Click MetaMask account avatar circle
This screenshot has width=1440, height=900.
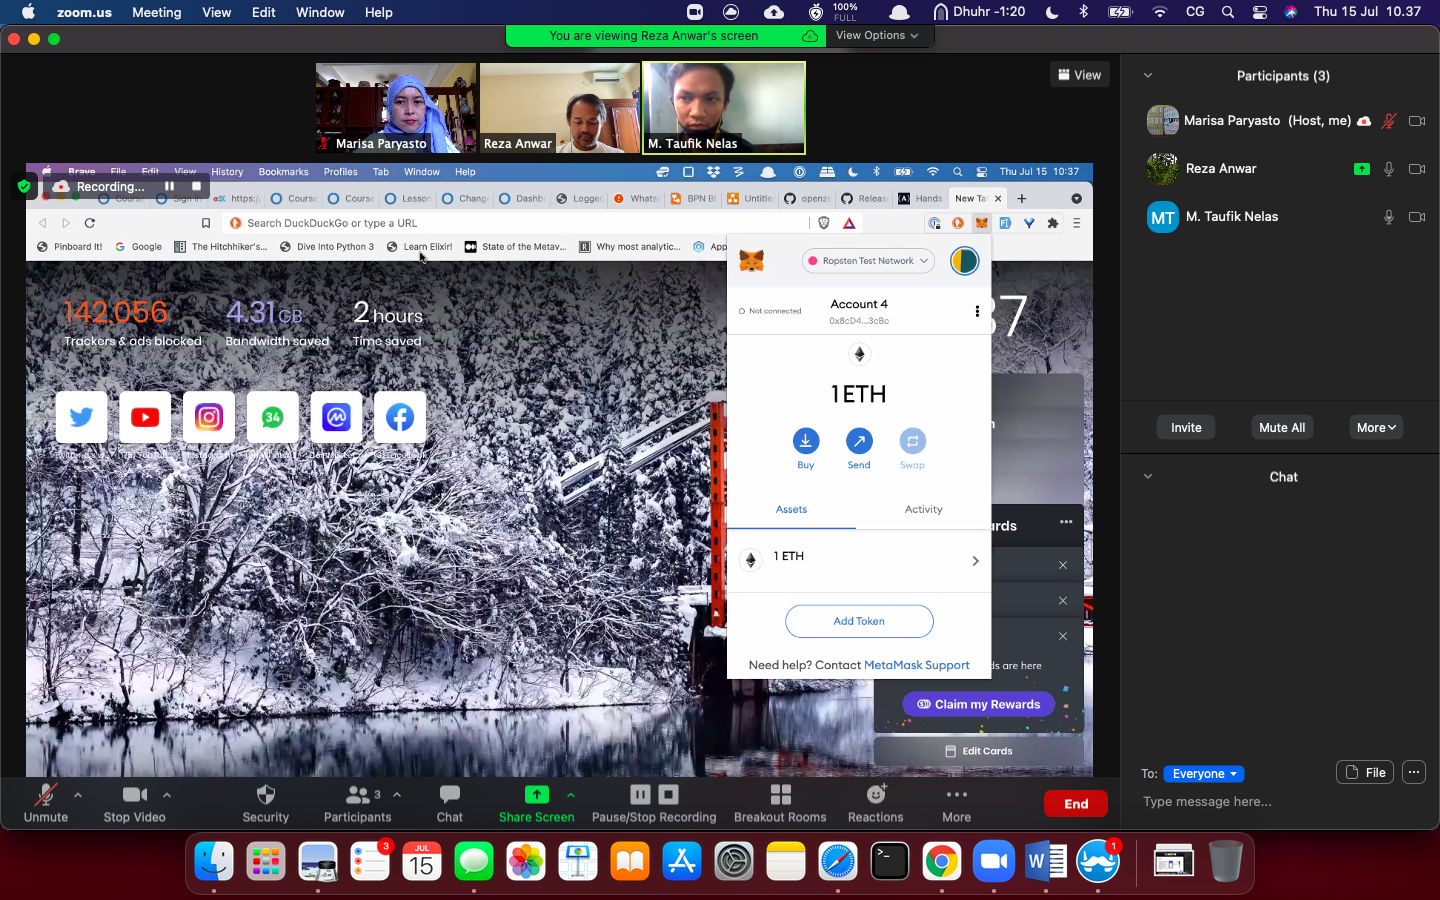pyautogui.click(x=964, y=261)
